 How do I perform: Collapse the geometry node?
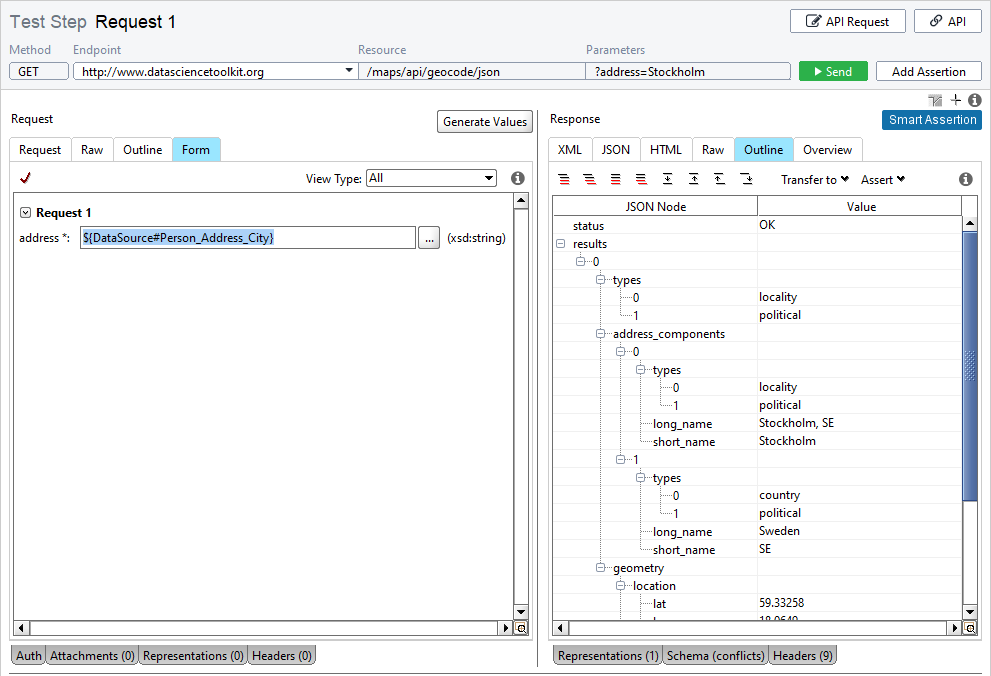click(x=600, y=567)
